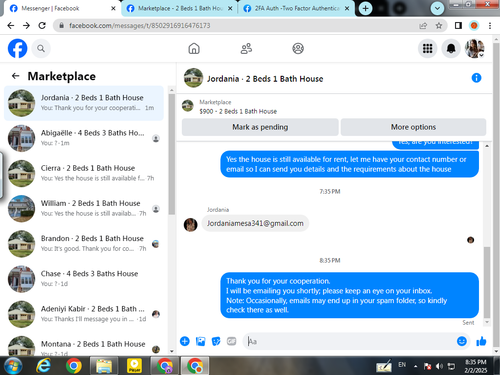
Task: Open the Facebook search magnifier
Action: click(x=41, y=49)
